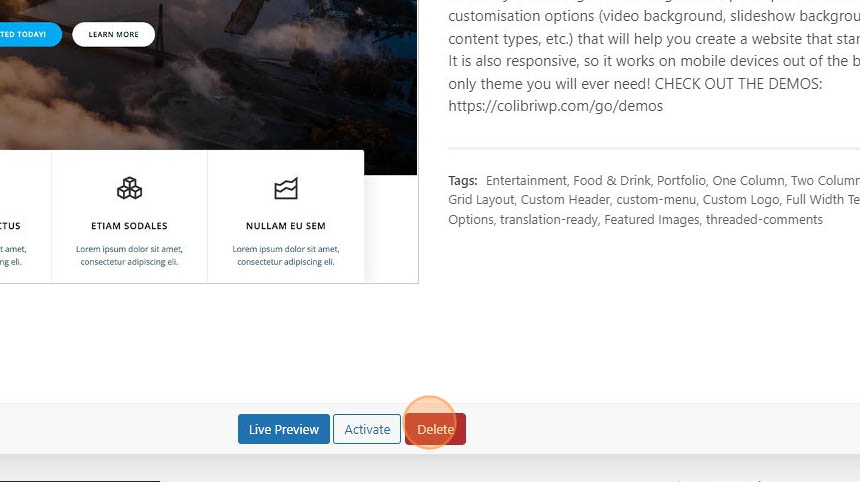This screenshot has width=860, height=482.
Task: Click Lorem ipsum text under Etiam Sodales
Action: 129,256
